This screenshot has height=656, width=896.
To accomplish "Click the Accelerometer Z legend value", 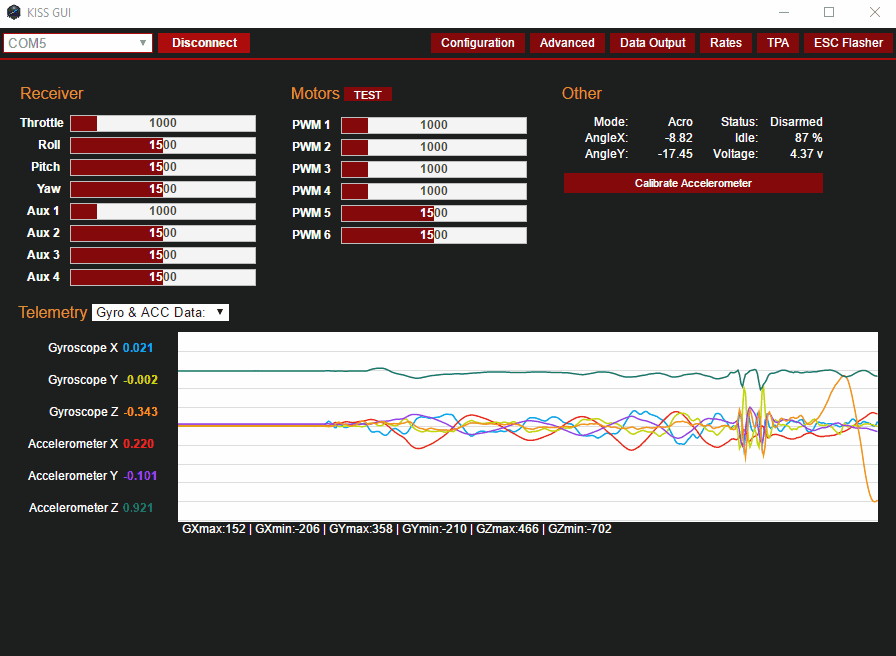I will (138, 508).
